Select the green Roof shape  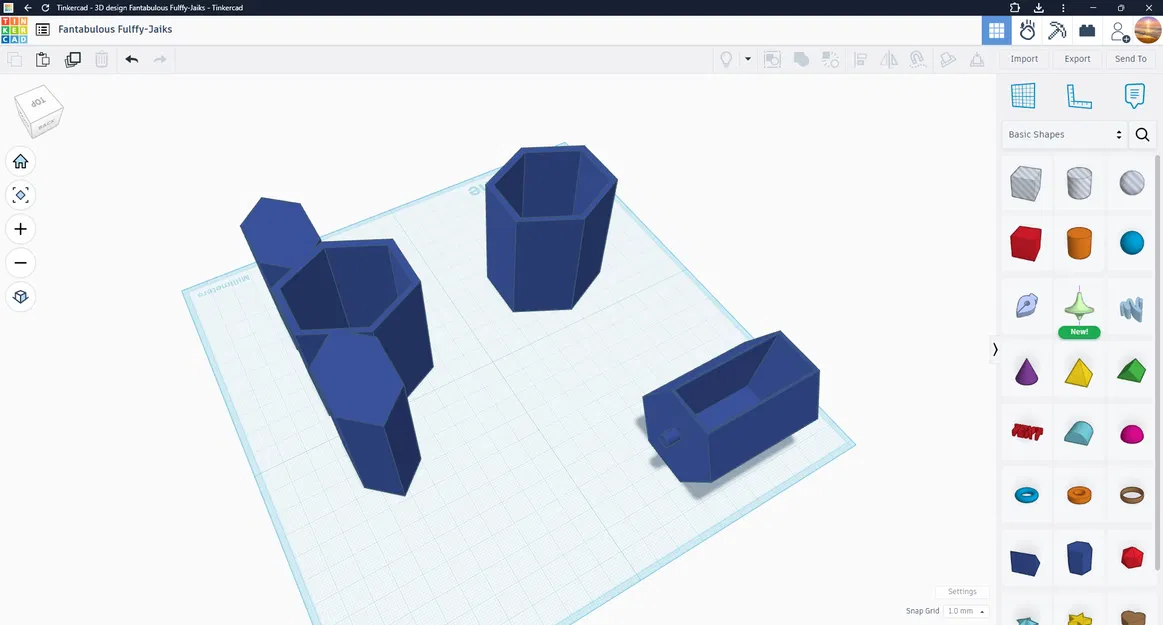click(x=1132, y=371)
